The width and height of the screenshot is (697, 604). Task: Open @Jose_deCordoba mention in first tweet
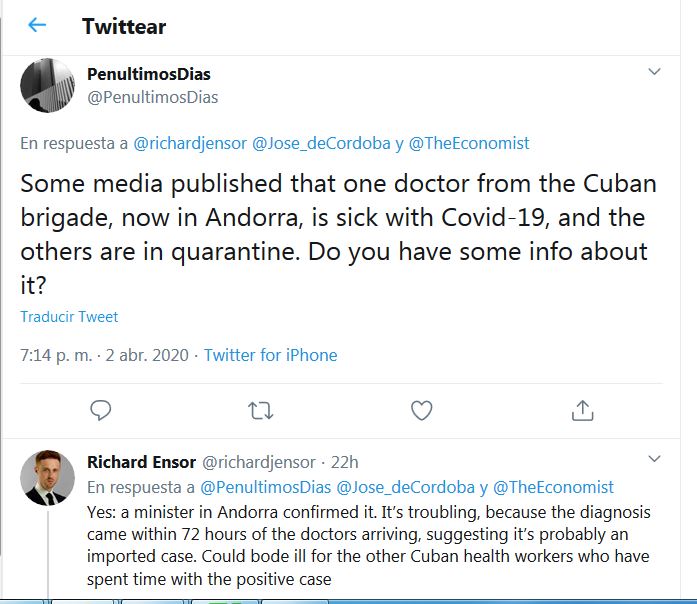point(321,143)
